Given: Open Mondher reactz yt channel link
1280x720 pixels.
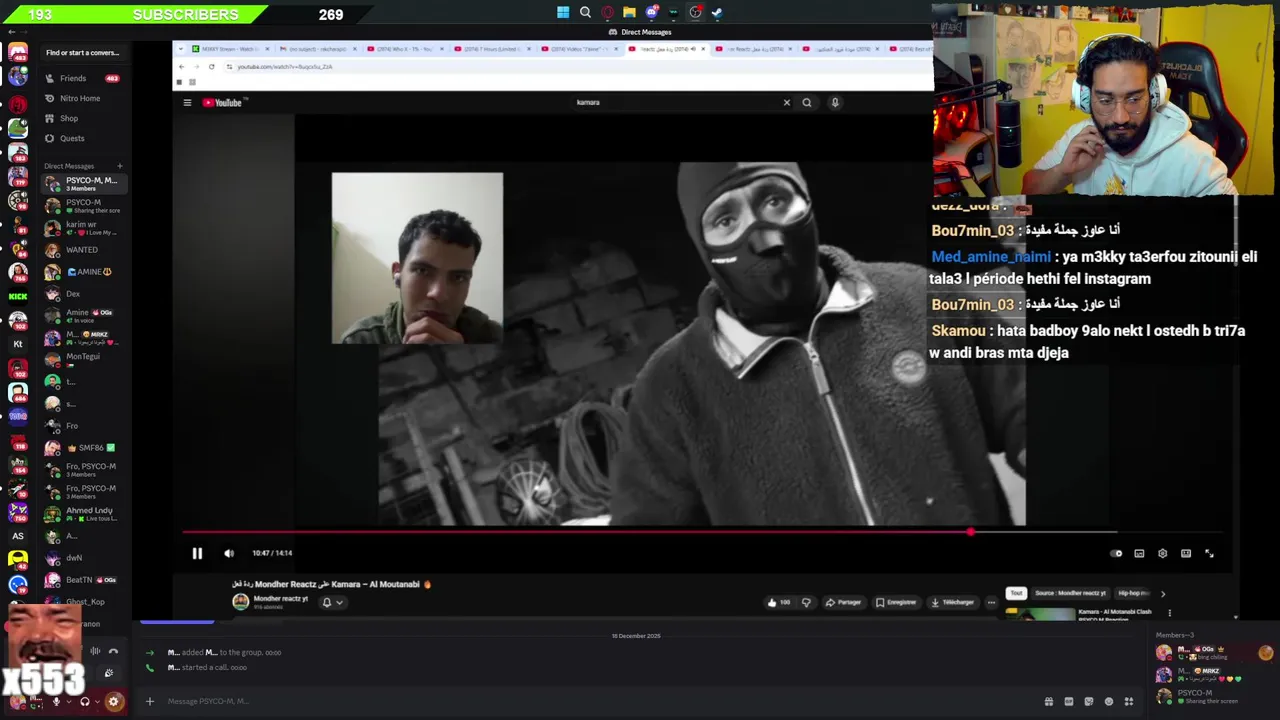Looking at the screenshot, I should click(x=281, y=598).
